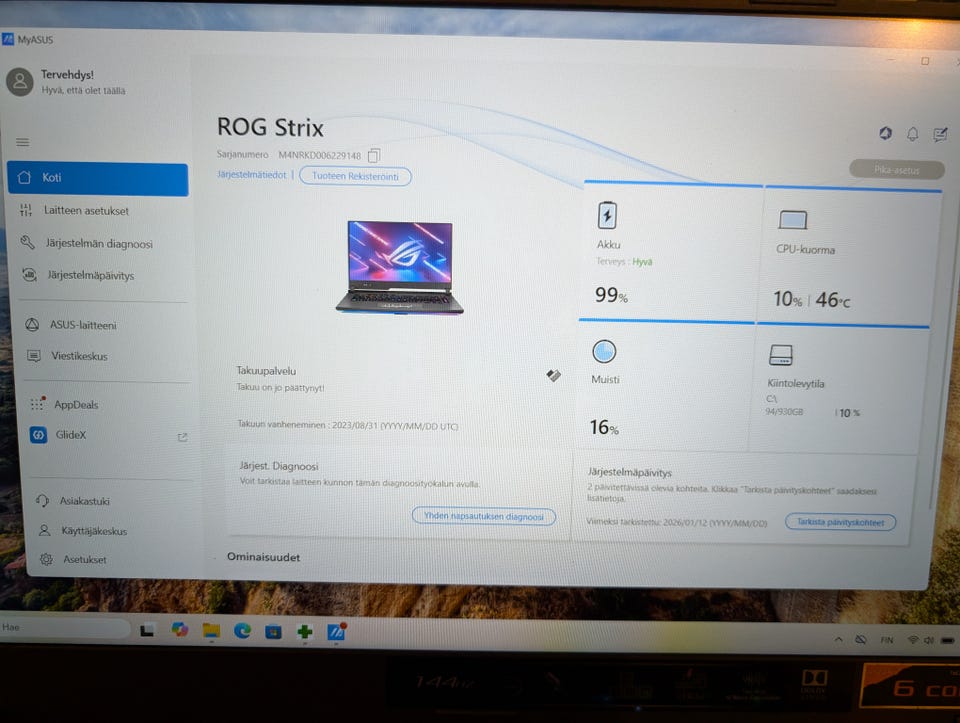
Task: Open Copilot from the taskbar
Action: coord(180,629)
